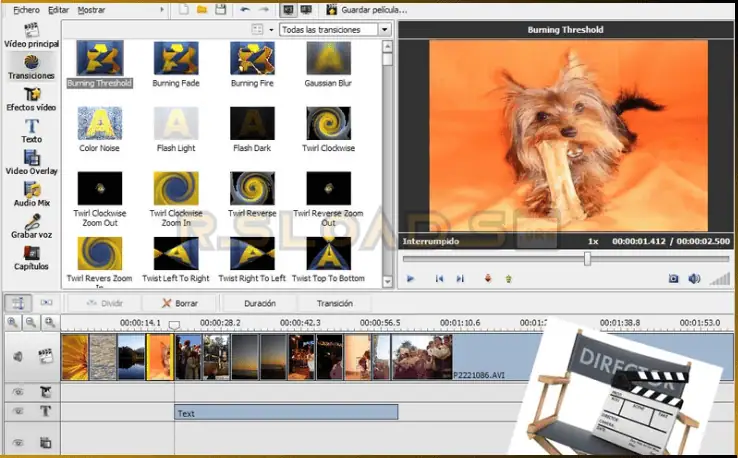Select the Twirl Clockwise transition thumbnail
The width and height of the screenshot is (738, 458).
(x=328, y=124)
